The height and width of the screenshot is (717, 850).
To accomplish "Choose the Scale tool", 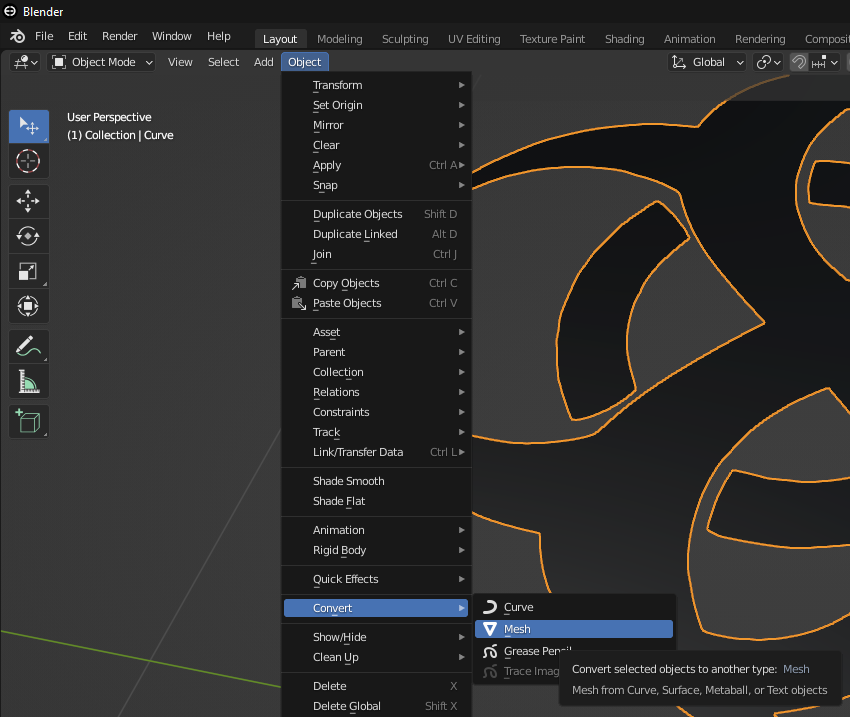I will pos(28,271).
